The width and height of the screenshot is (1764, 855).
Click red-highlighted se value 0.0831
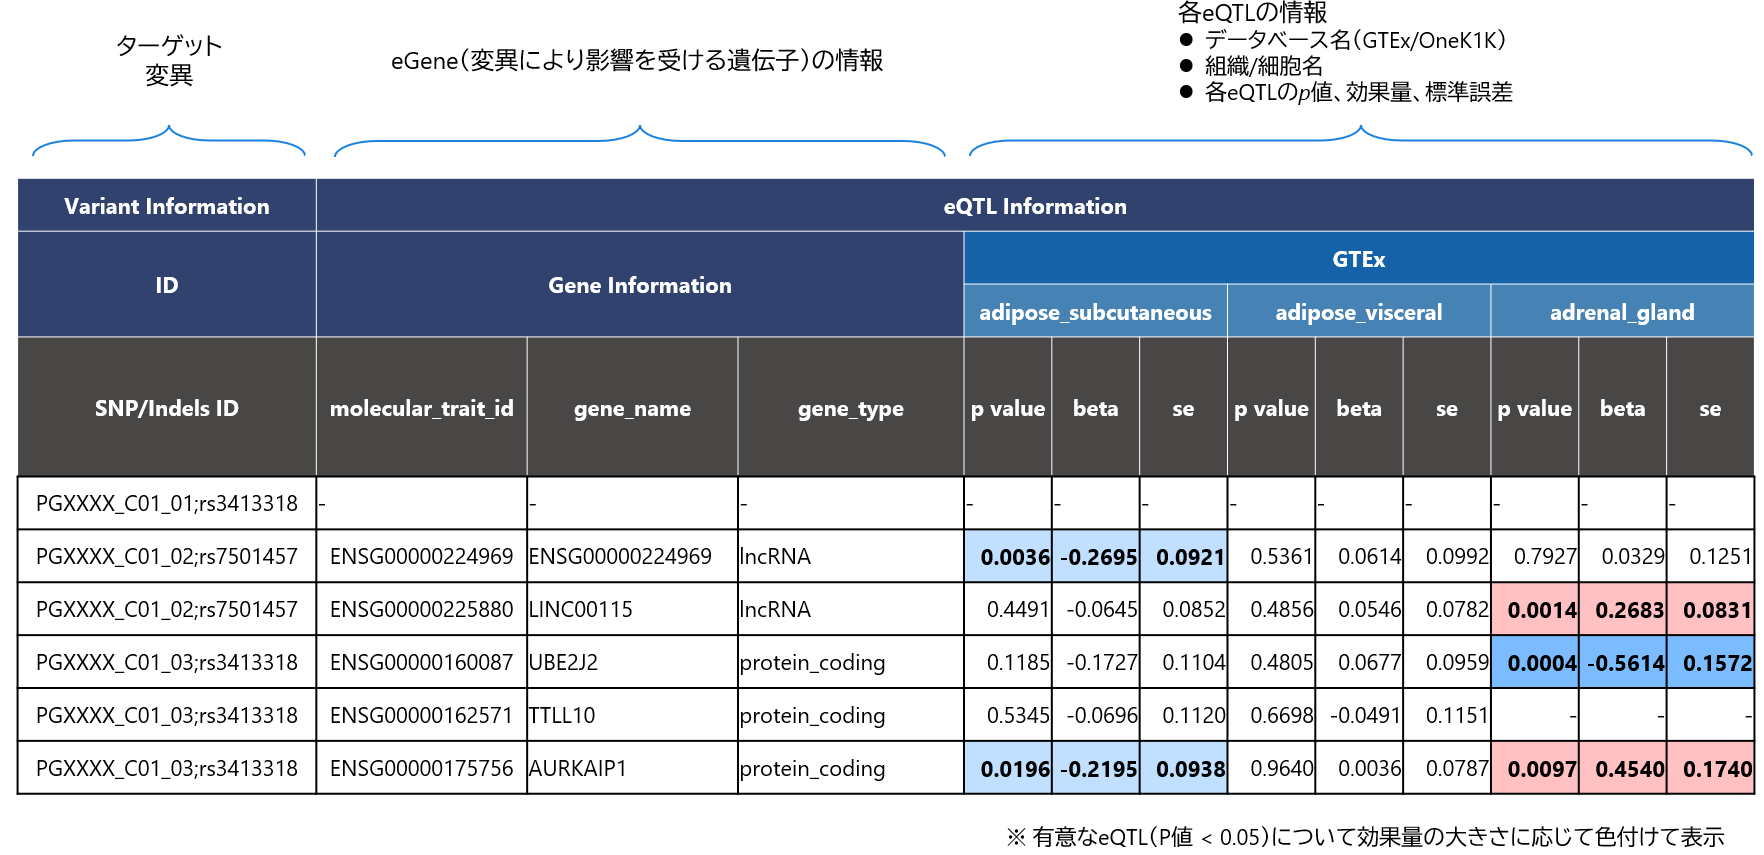[x=1711, y=609]
